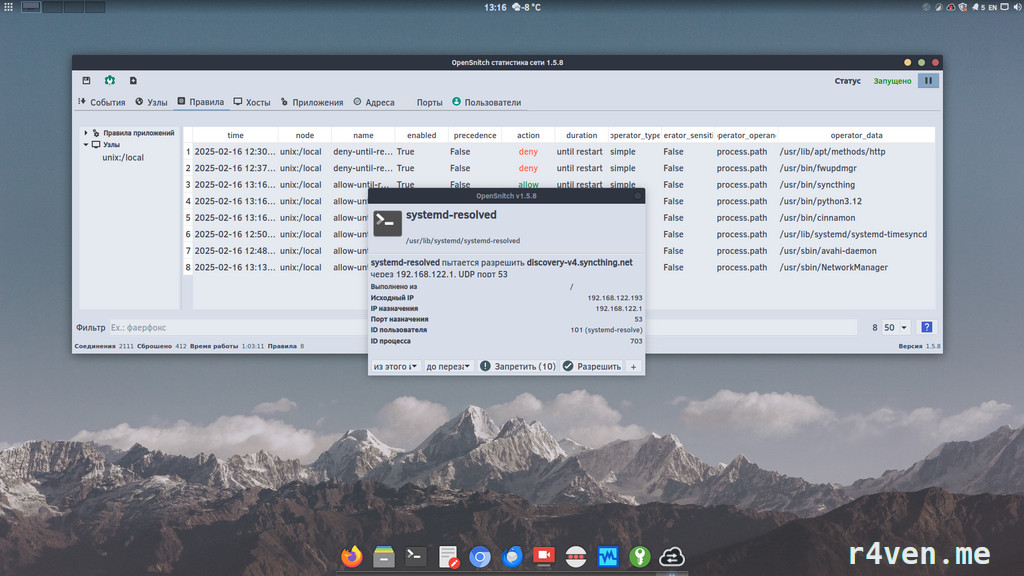The height and width of the screenshot is (576, 1024).
Task: Click the file manager icon in the dock
Action: click(383, 556)
